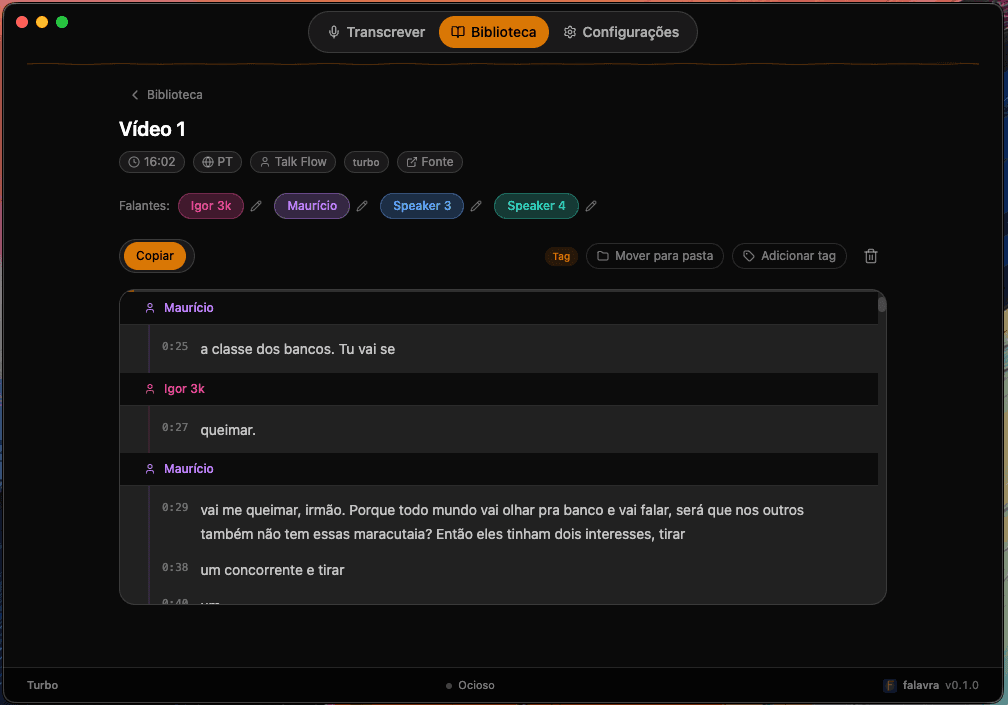Image resolution: width=1008 pixels, height=705 pixels.
Task: Click the speaker icon next to Maurício heading
Action: click(x=150, y=307)
